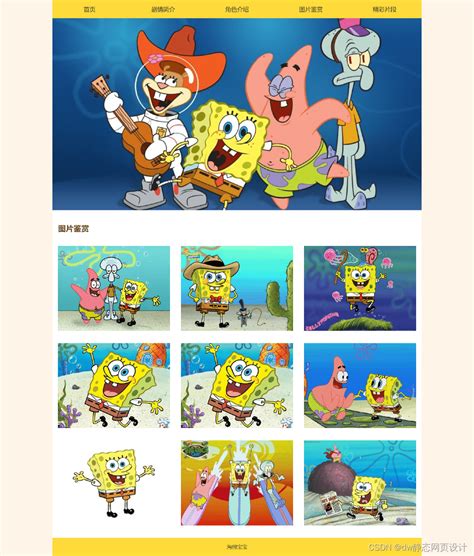Open thumbnail of Patrick, Squidward and SpongeBob standing
Screen dimensions: 474x556
tap(114, 288)
